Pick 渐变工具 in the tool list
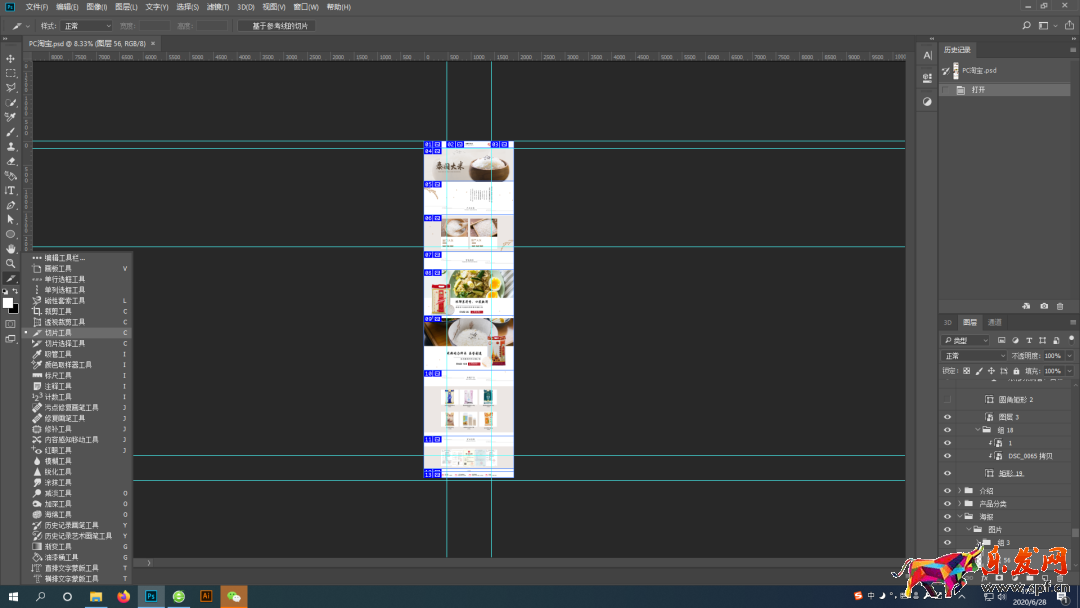Image resolution: width=1080 pixels, height=608 pixels. coord(58,547)
